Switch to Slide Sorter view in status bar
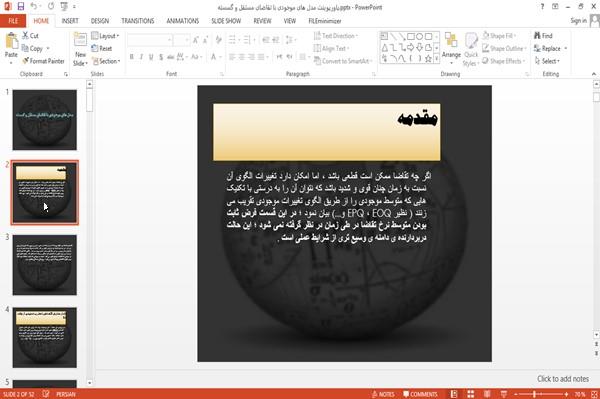Image resolution: width=600 pixels, height=399 pixels. (470, 394)
